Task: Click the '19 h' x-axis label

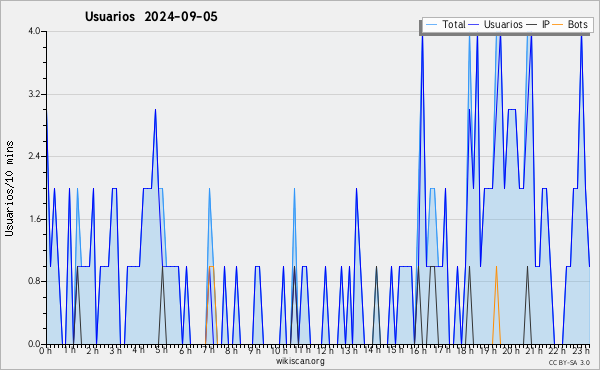Action: [488, 350]
